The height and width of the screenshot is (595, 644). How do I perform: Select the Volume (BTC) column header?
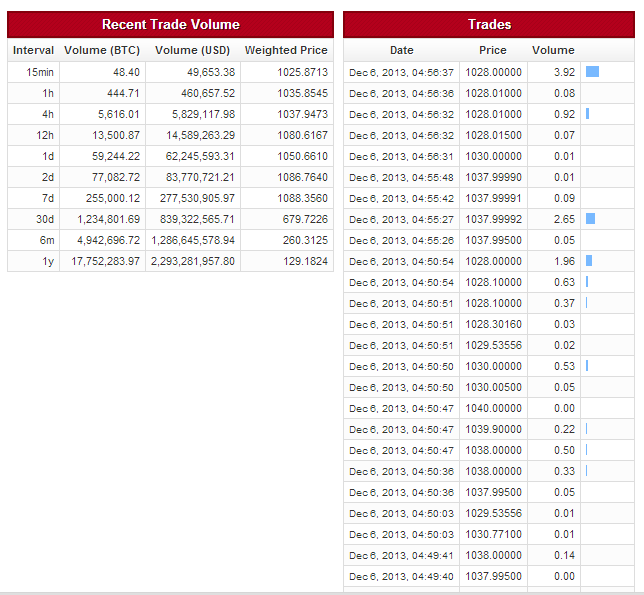click(x=102, y=50)
